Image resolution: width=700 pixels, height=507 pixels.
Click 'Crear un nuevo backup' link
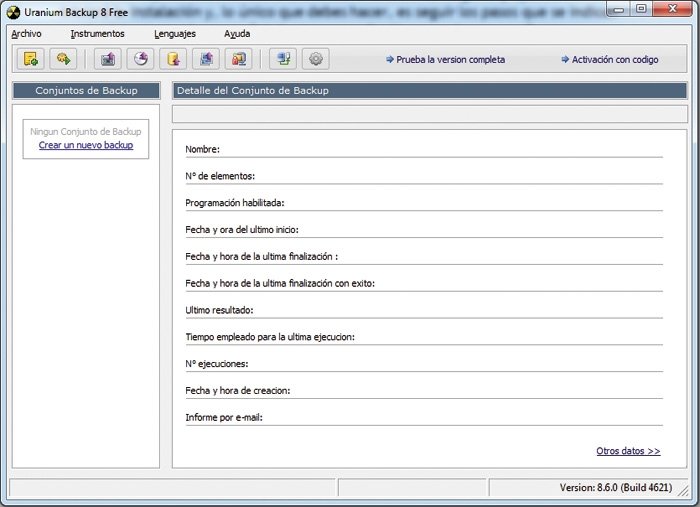click(86, 145)
